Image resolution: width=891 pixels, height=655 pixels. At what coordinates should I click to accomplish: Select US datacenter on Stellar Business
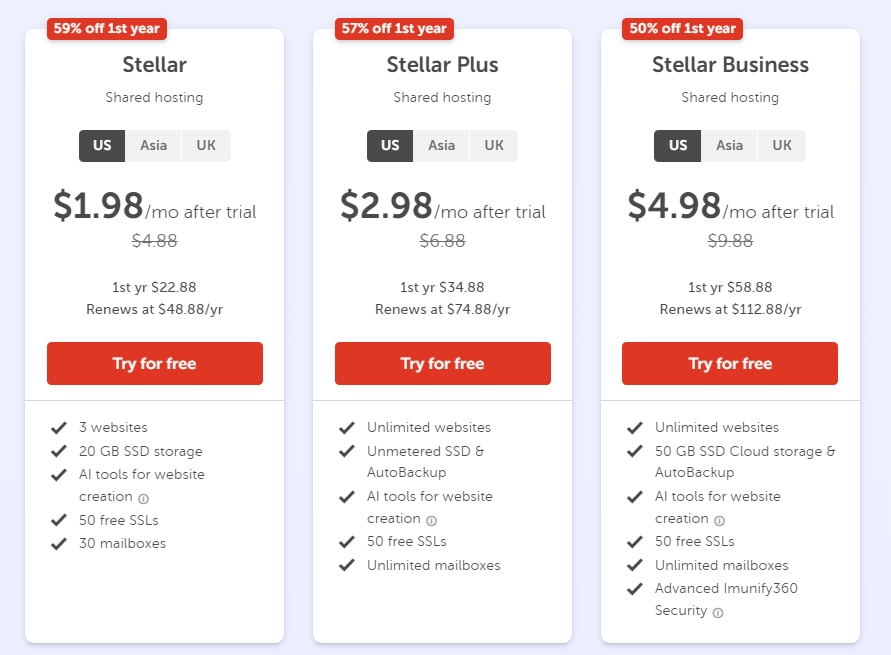pyautogui.click(x=678, y=145)
